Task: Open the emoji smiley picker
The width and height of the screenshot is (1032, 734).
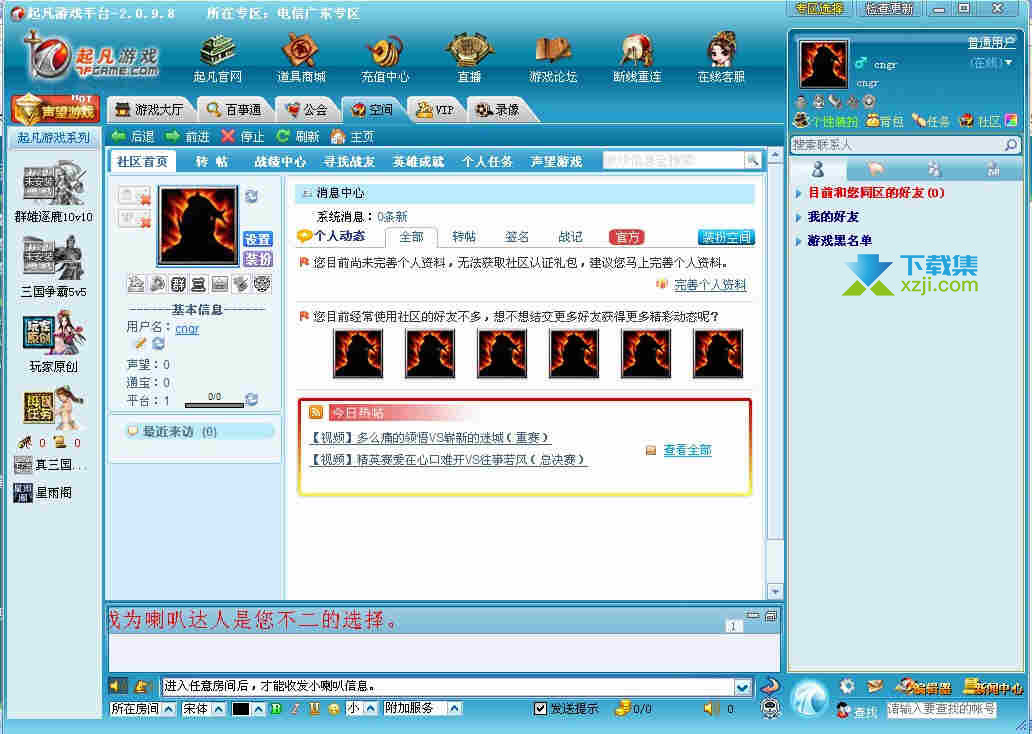Action: (x=334, y=709)
